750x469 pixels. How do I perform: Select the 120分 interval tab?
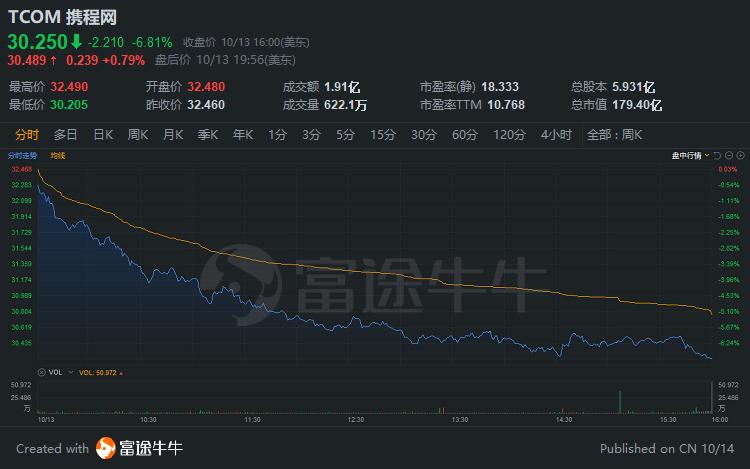coord(509,135)
